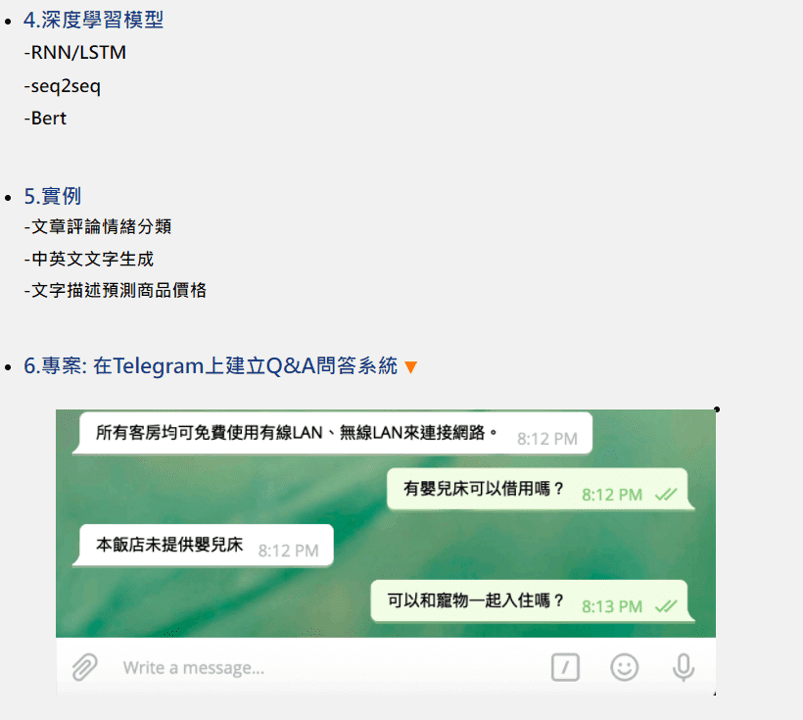This screenshot has height=720, width=803.
Task: Open the 5.實例 heading link
Action: click(x=52, y=196)
